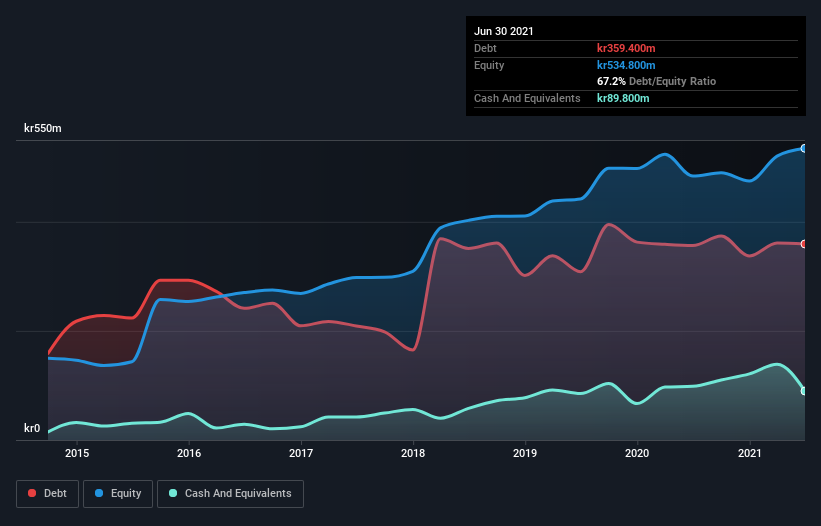Click the 2017 x-axis label
Viewport: 821px width, 526px height.
click(301, 453)
